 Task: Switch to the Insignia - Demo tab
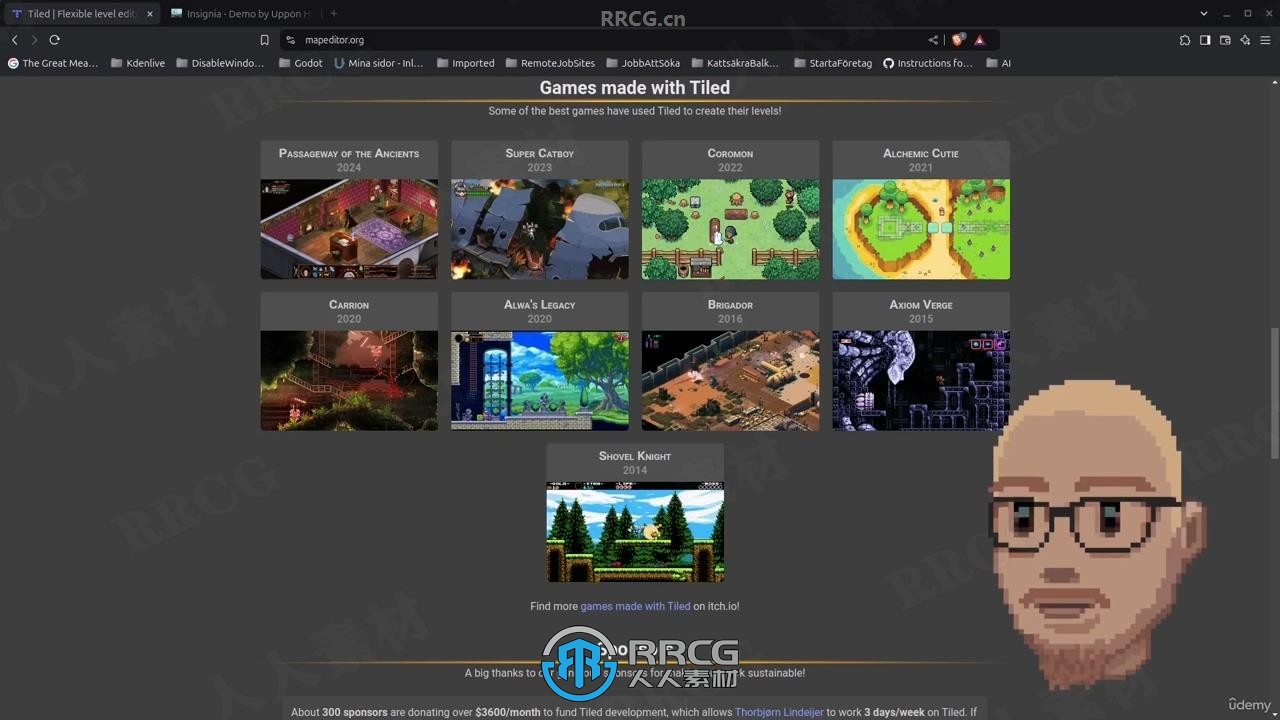(x=240, y=14)
